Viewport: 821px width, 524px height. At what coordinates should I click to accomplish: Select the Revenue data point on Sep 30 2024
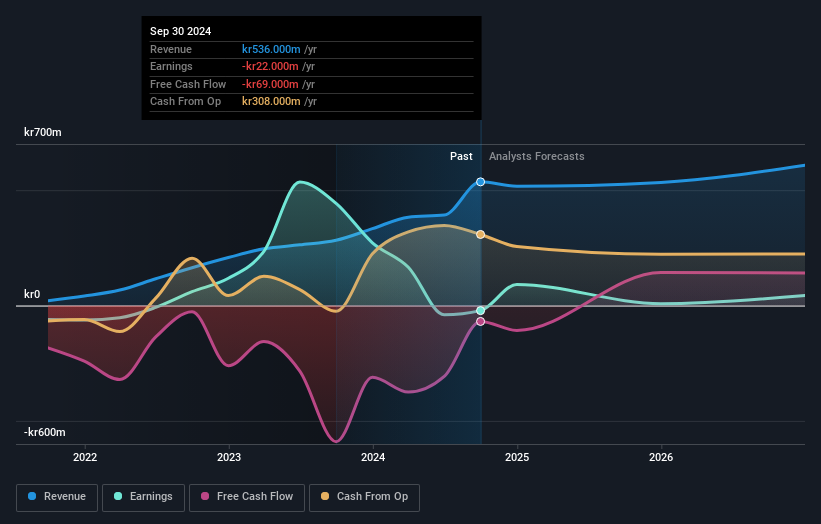[480, 182]
